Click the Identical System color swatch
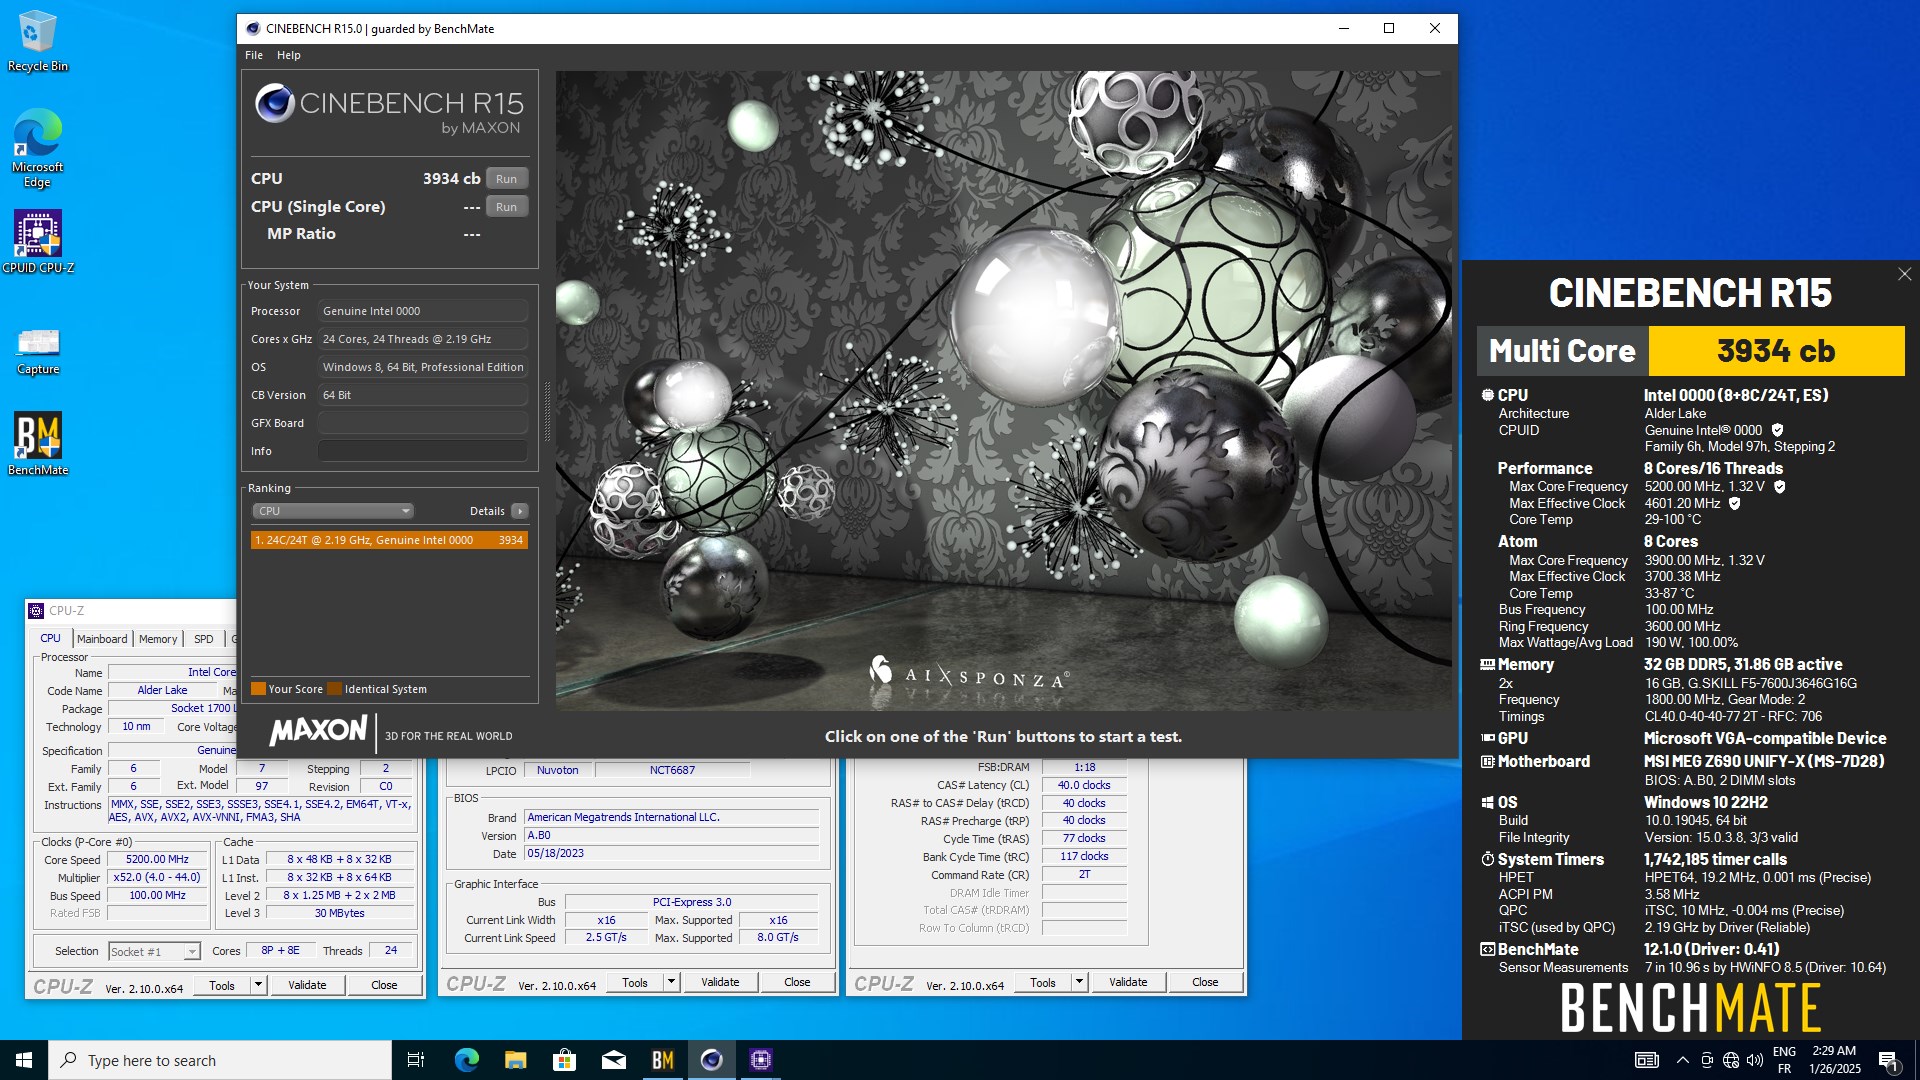The image size is (1920, 1080). pyautogui.click(x=335, y=689)
